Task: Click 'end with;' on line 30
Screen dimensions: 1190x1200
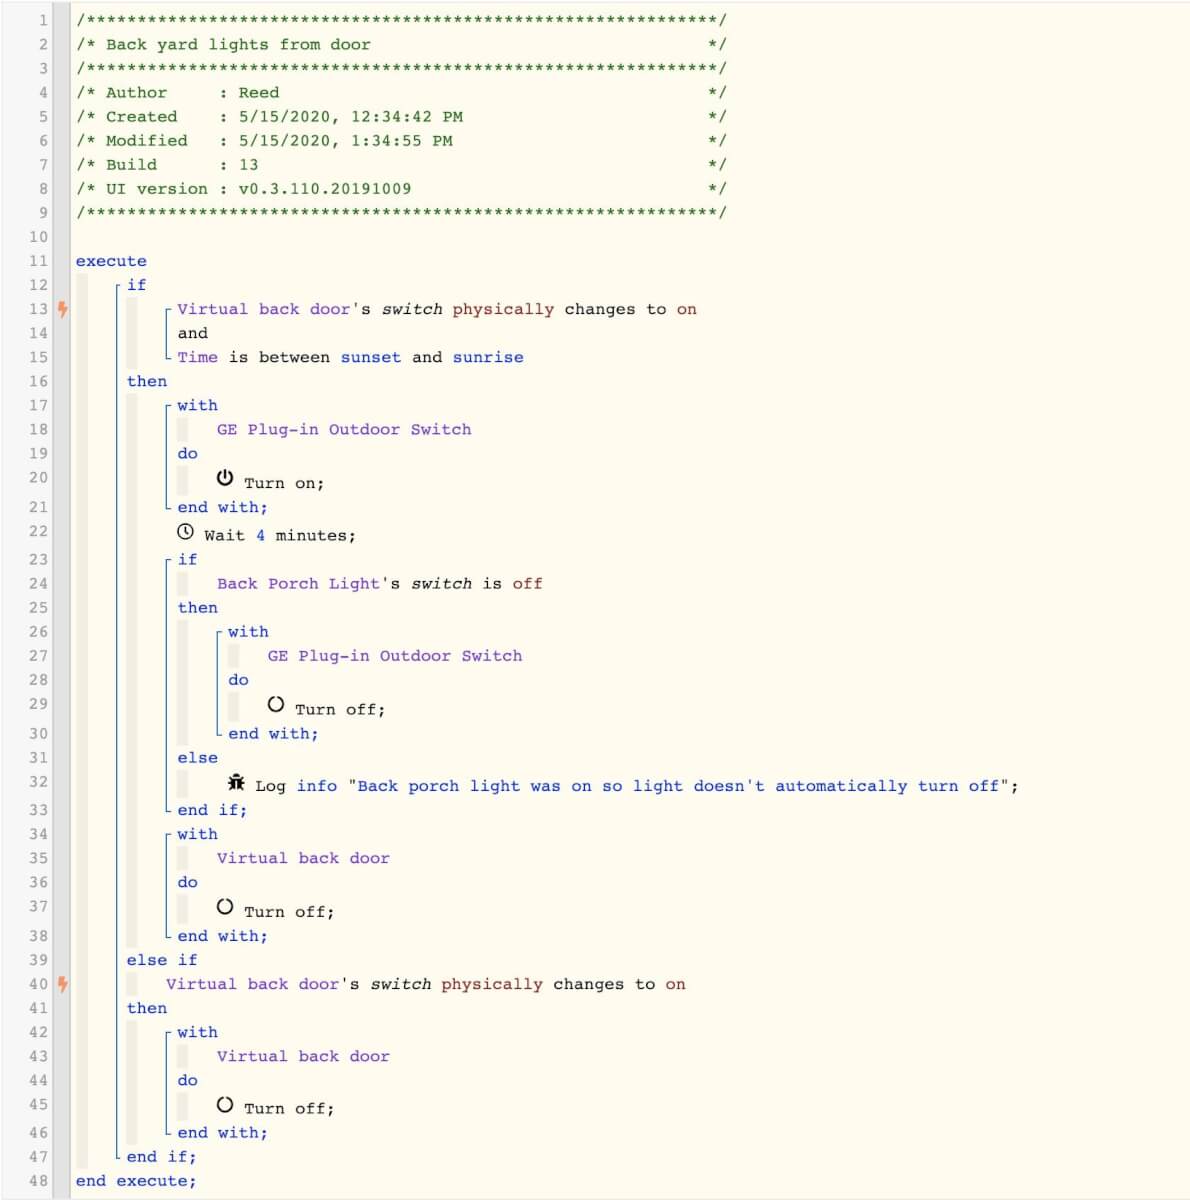Action: [x=273, y=734]
